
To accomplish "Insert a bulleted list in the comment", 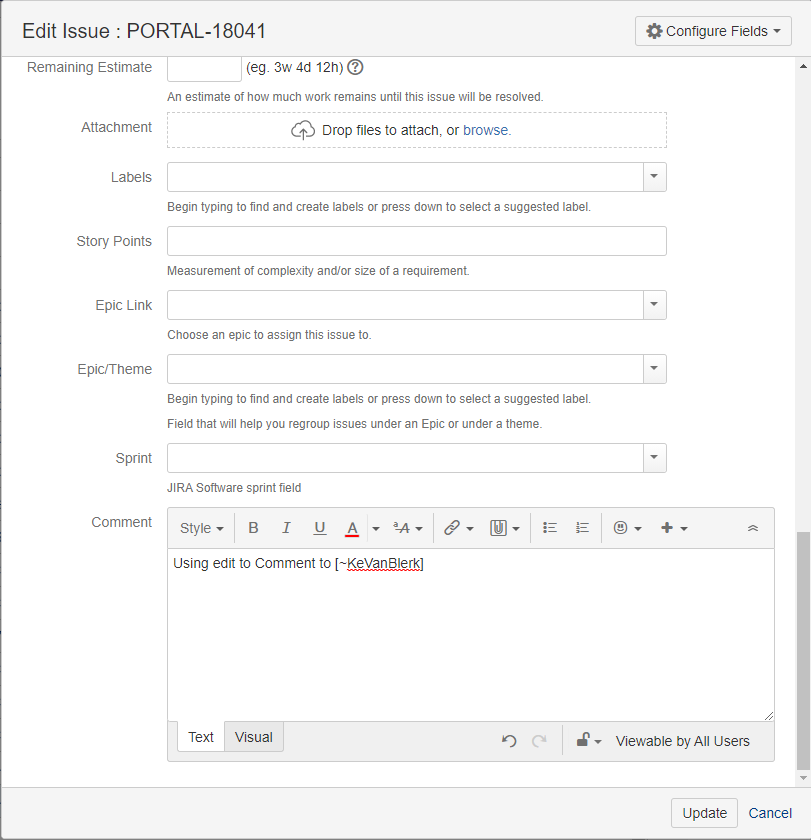I will pyautogui.click(x=549, y=527).
